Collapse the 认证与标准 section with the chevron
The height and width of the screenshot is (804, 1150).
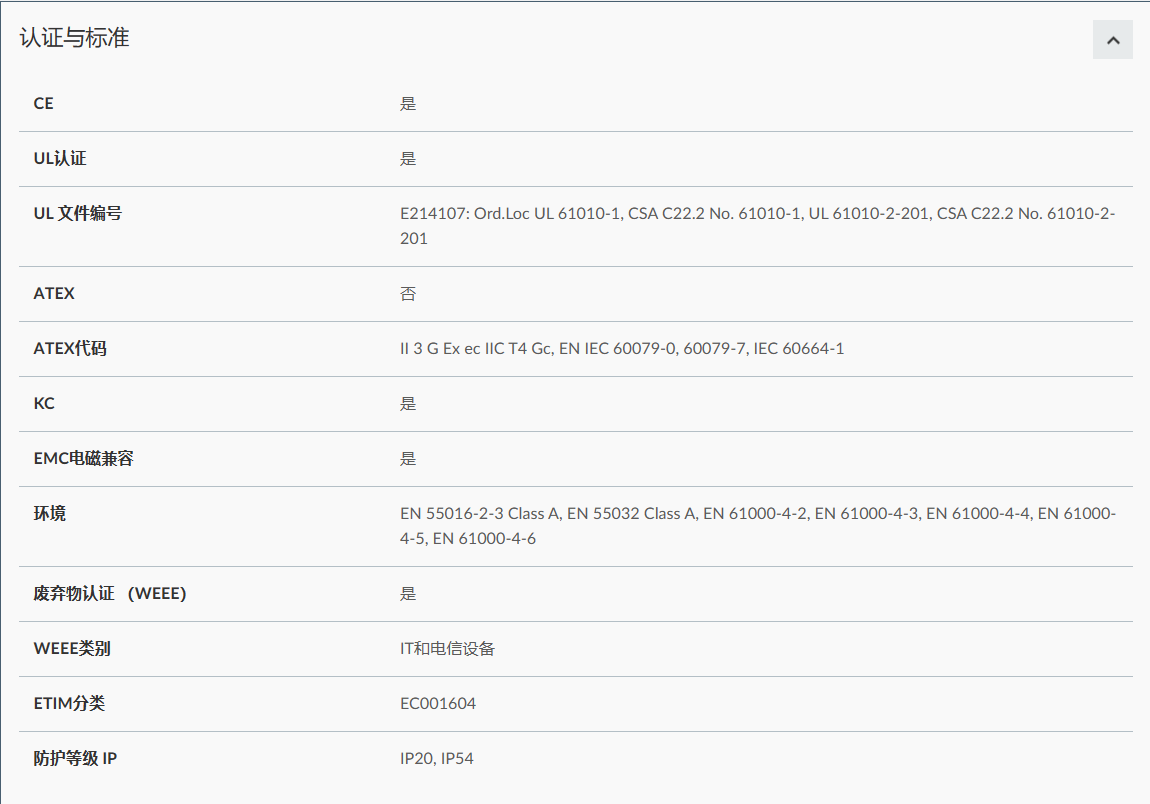coord(1112,40)
